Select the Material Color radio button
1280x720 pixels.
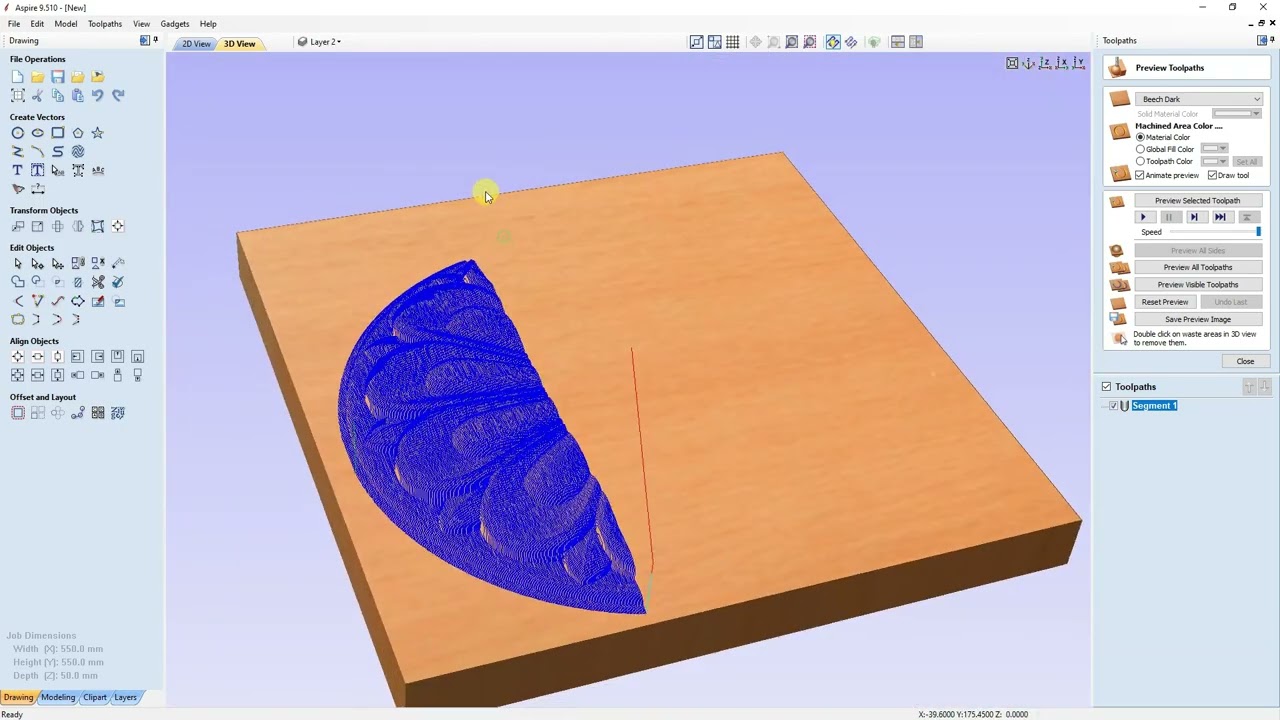1140,137
